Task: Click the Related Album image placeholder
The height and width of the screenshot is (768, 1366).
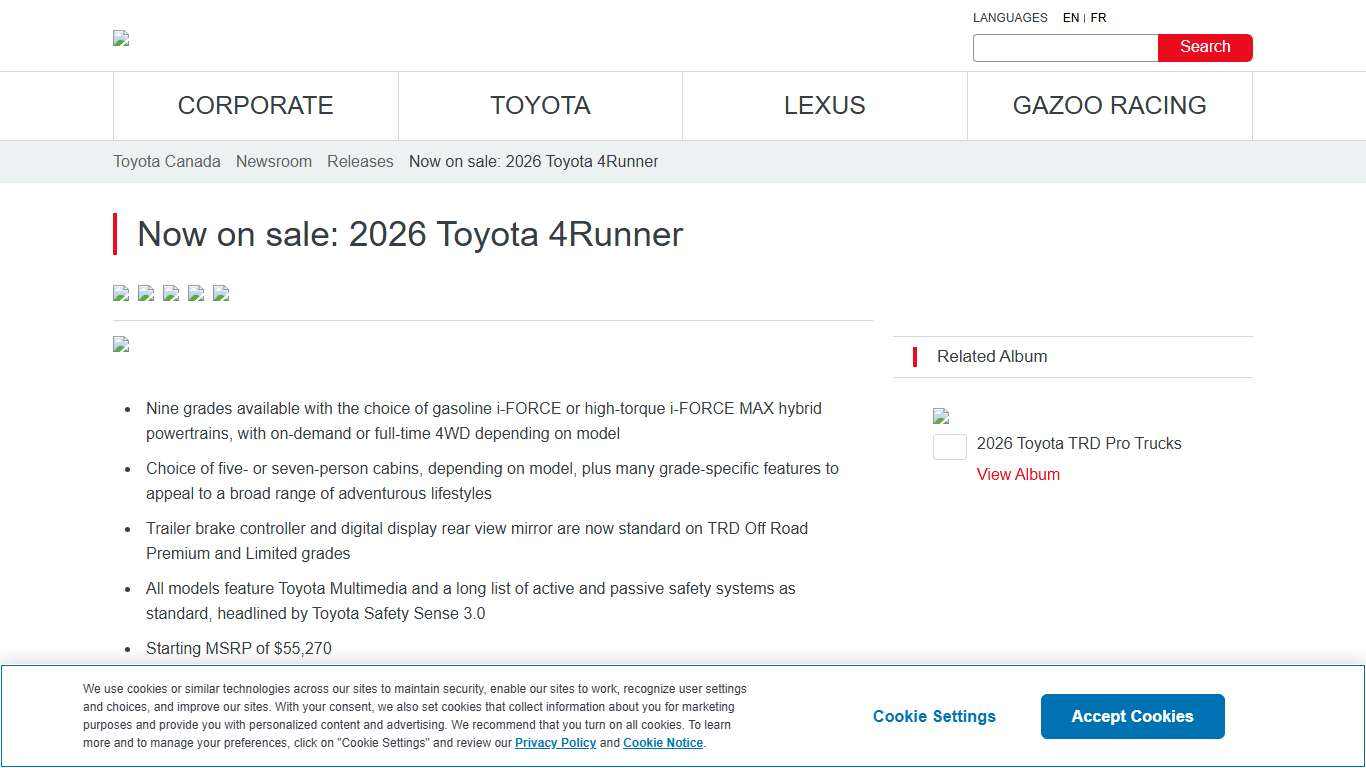Action: tap(940, 416)
